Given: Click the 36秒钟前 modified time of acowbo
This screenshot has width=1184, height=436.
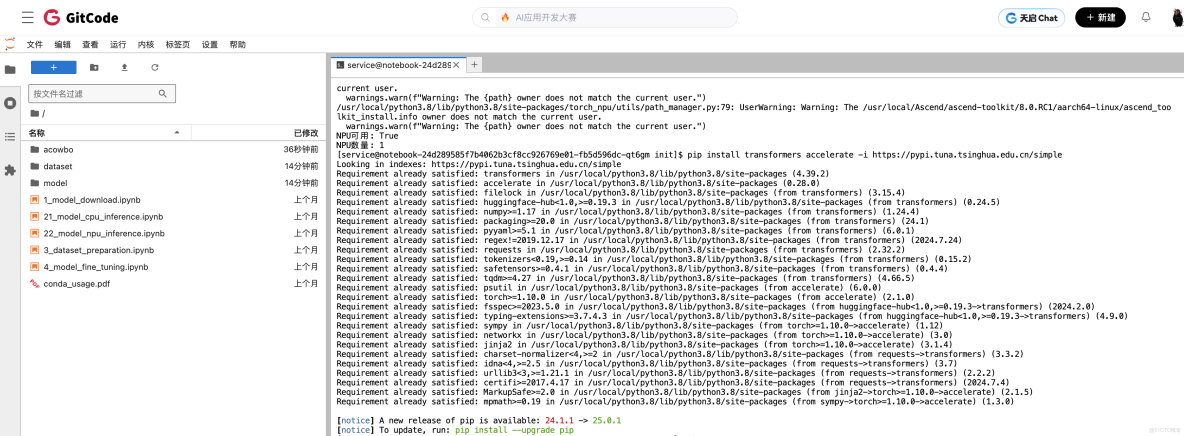Looking at the screenshot, I should (301, 150).
